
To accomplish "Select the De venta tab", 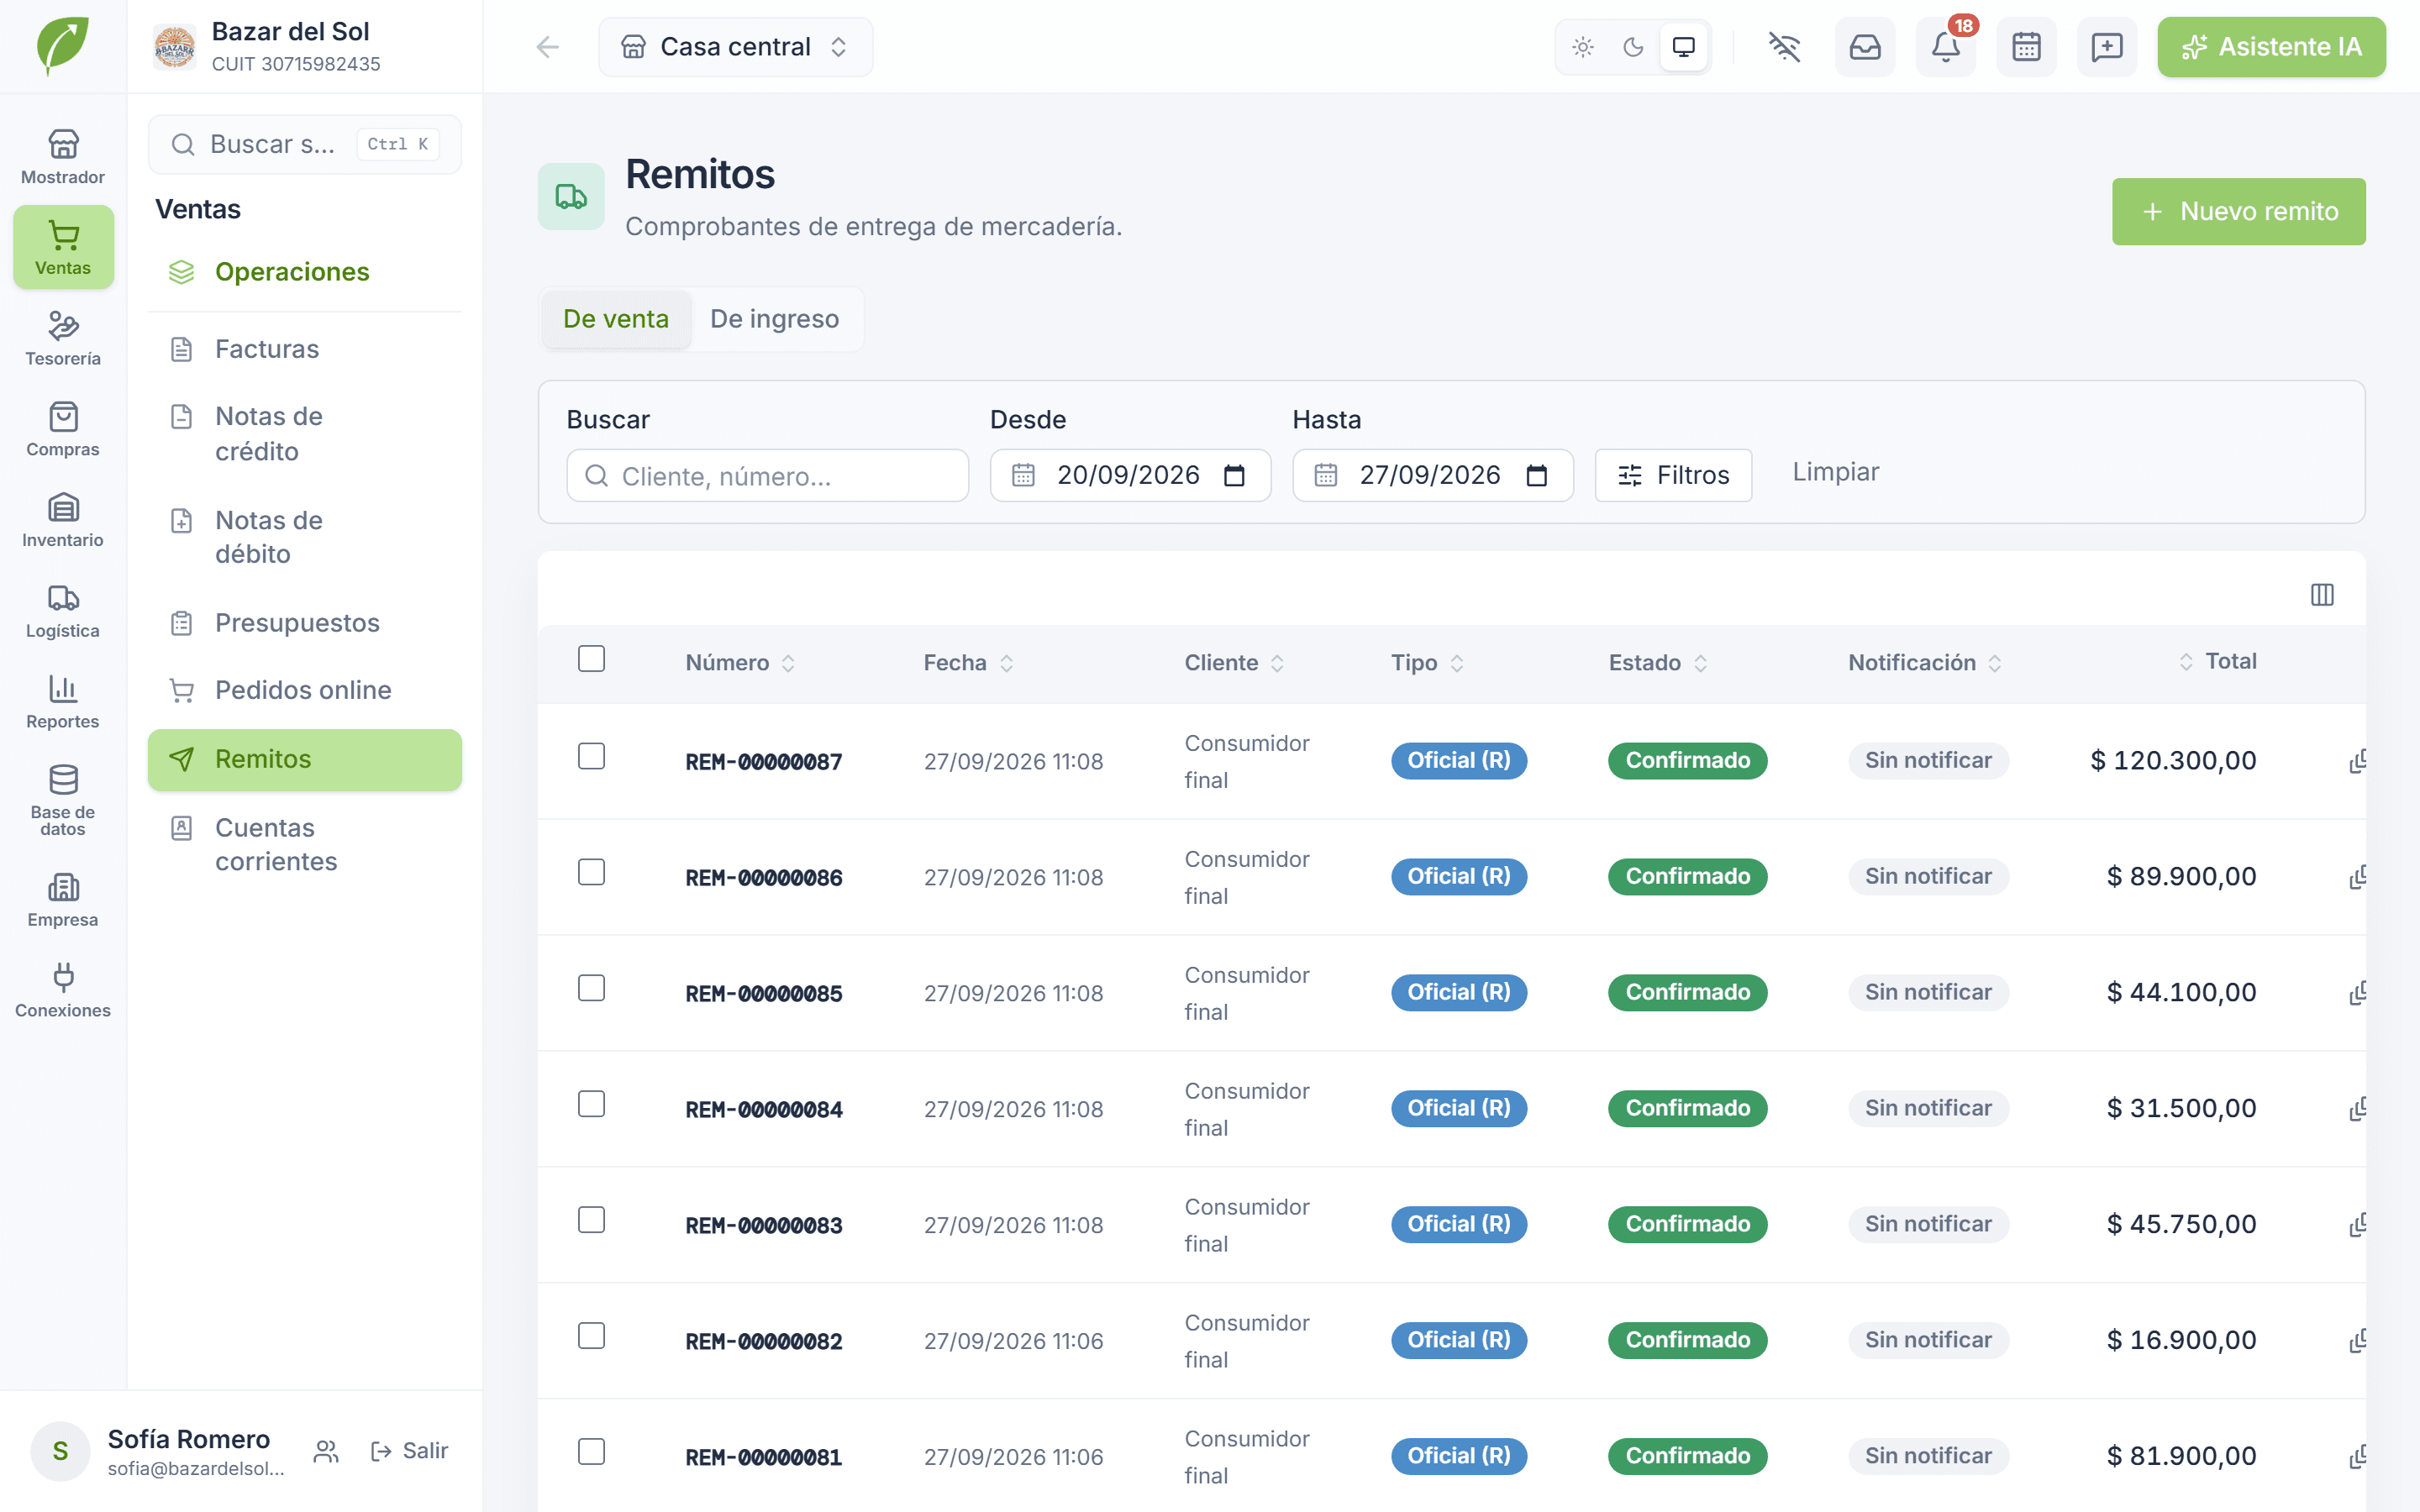I will point(615,319).
